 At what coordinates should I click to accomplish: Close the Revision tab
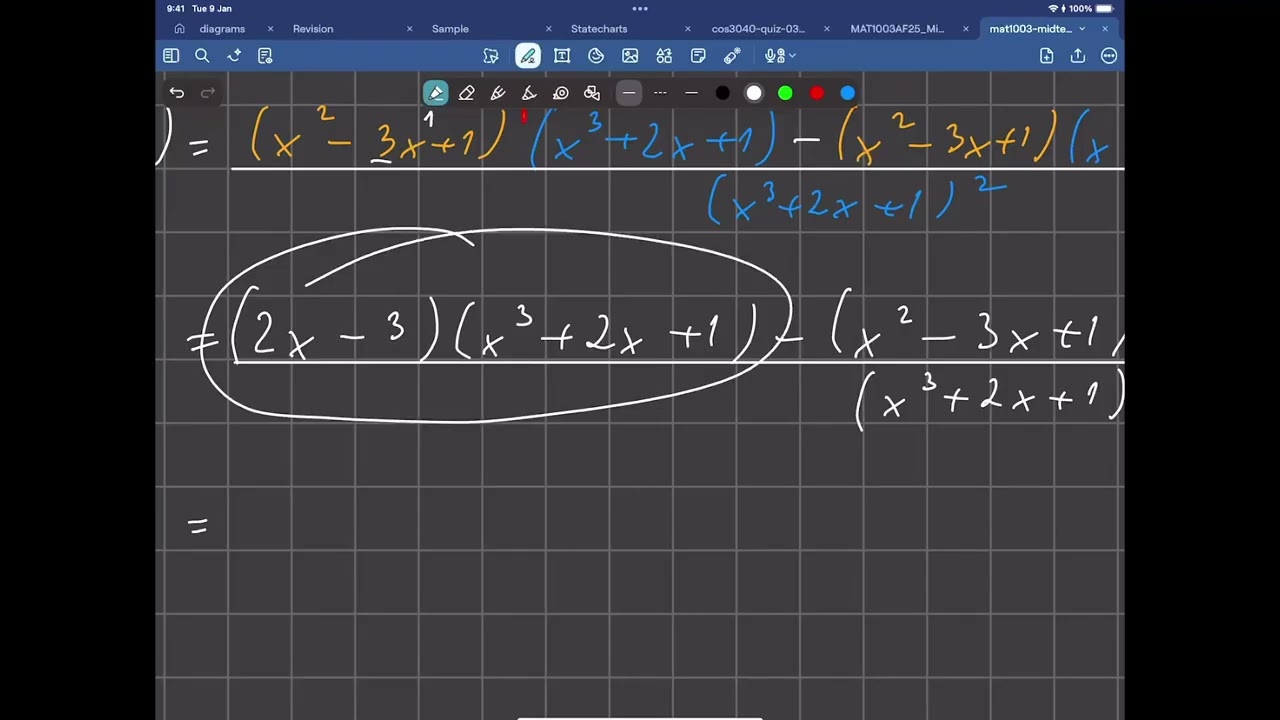tap(409, 29)
